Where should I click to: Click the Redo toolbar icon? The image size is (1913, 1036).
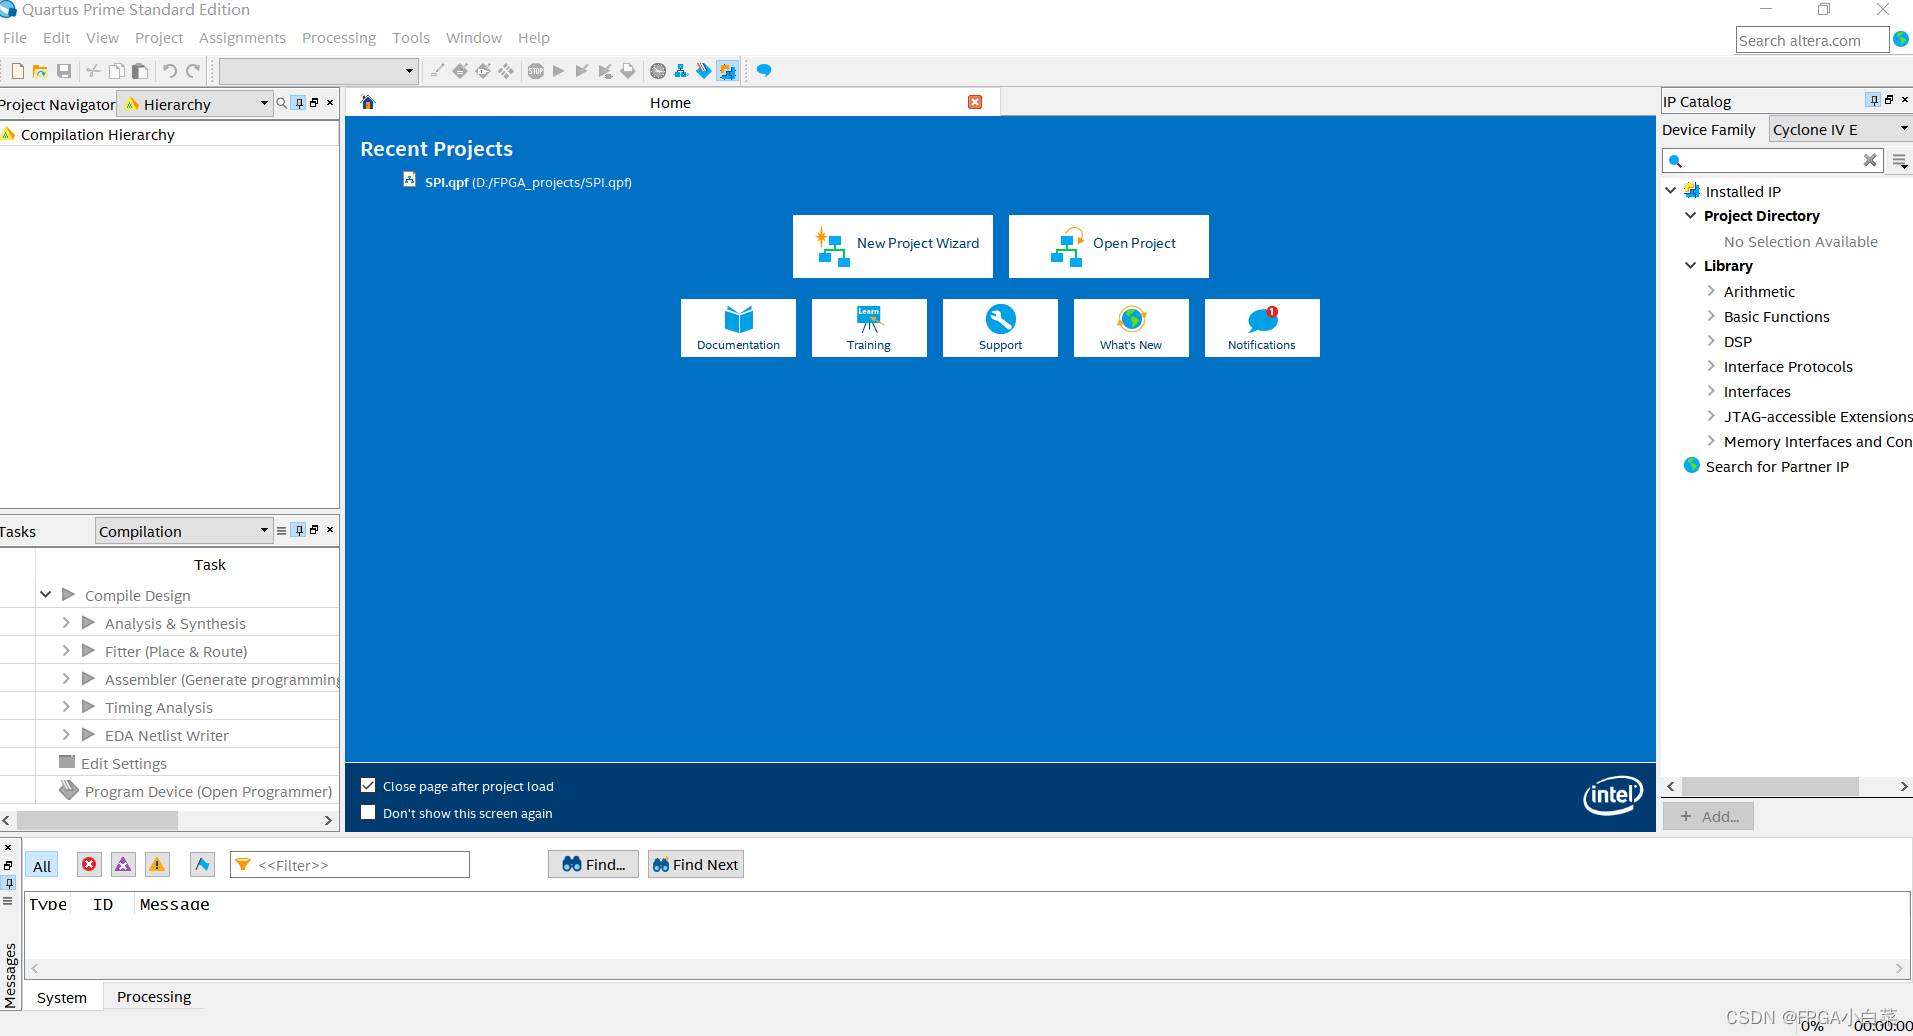coord(193,71)
